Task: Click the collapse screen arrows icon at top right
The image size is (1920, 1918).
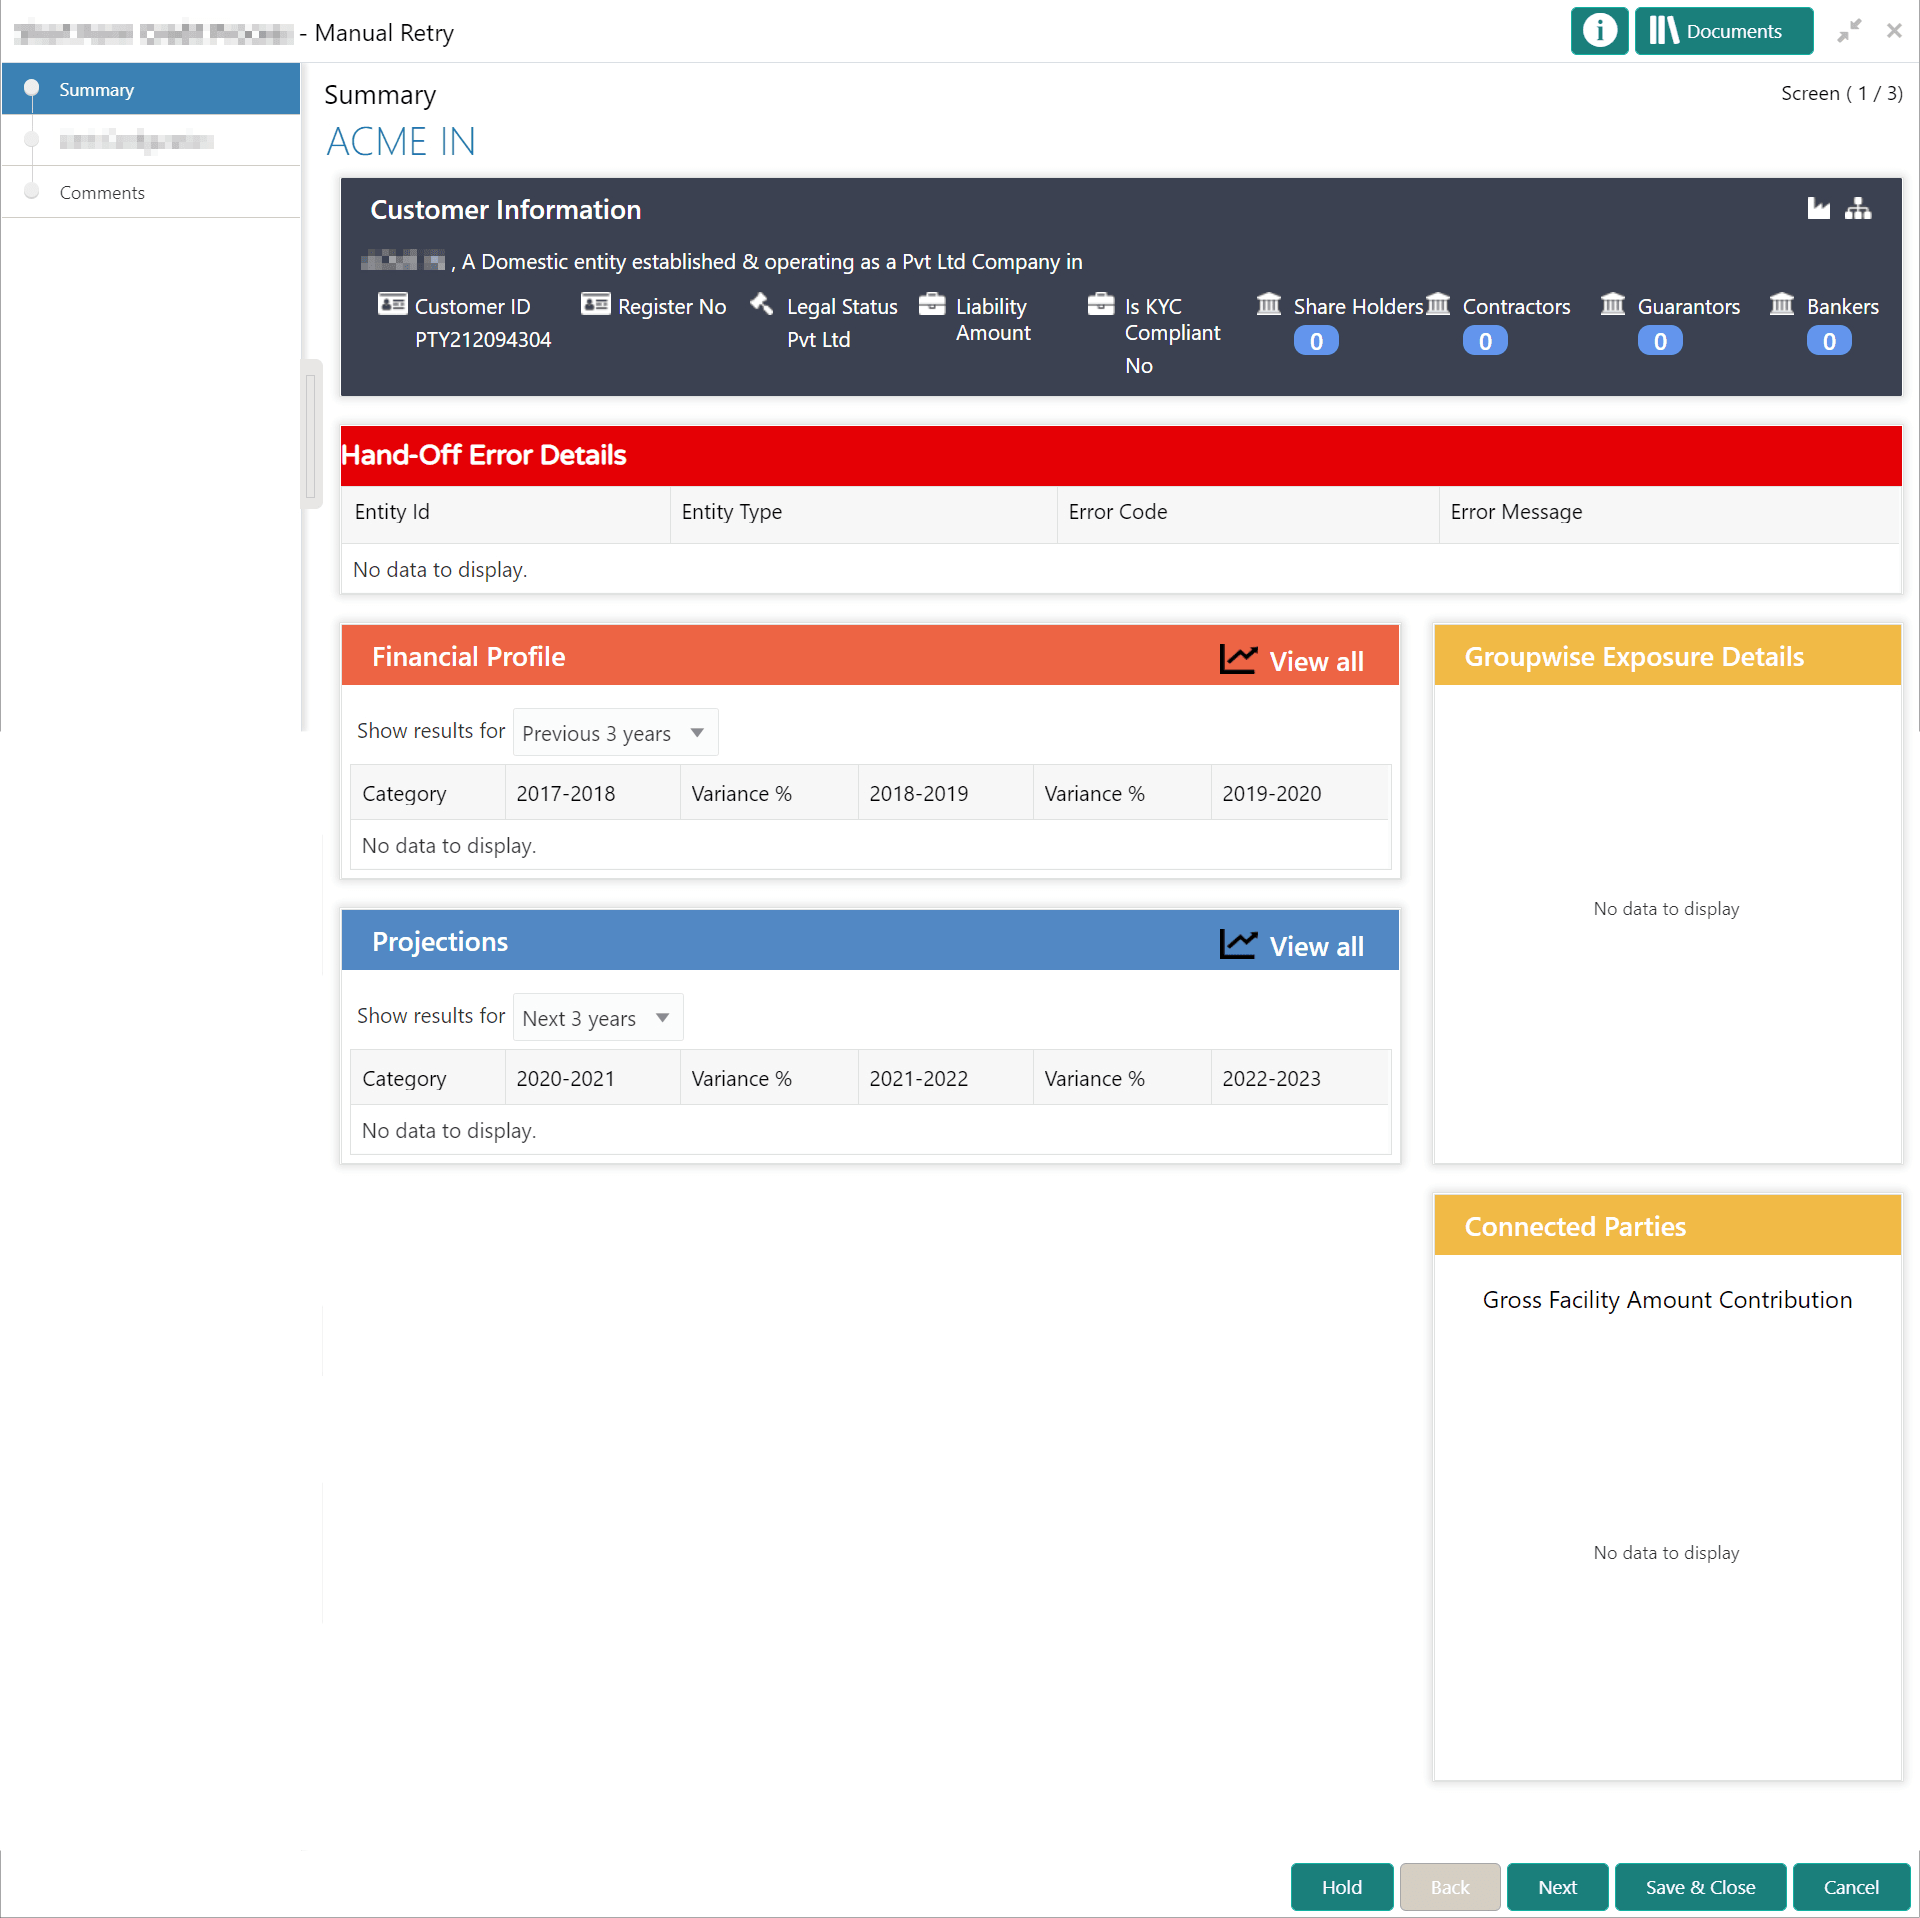Action: point(1849,31)
